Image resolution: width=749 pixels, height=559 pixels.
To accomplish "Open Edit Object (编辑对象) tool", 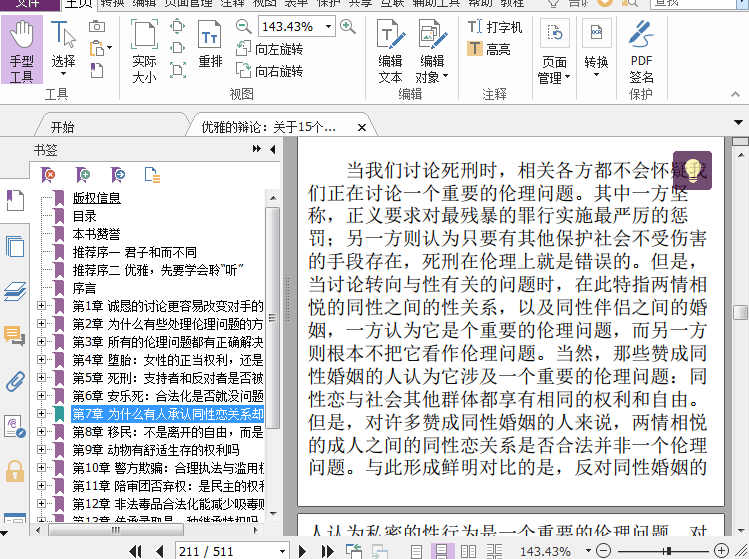I will point(432,50).
